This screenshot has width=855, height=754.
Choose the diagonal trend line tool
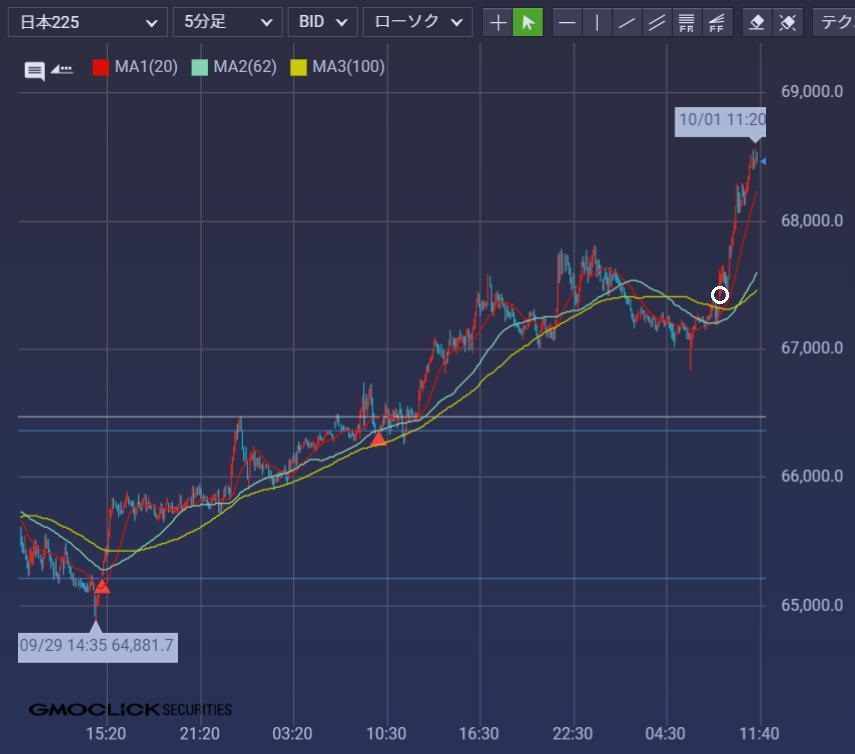(x=627, y=22)
